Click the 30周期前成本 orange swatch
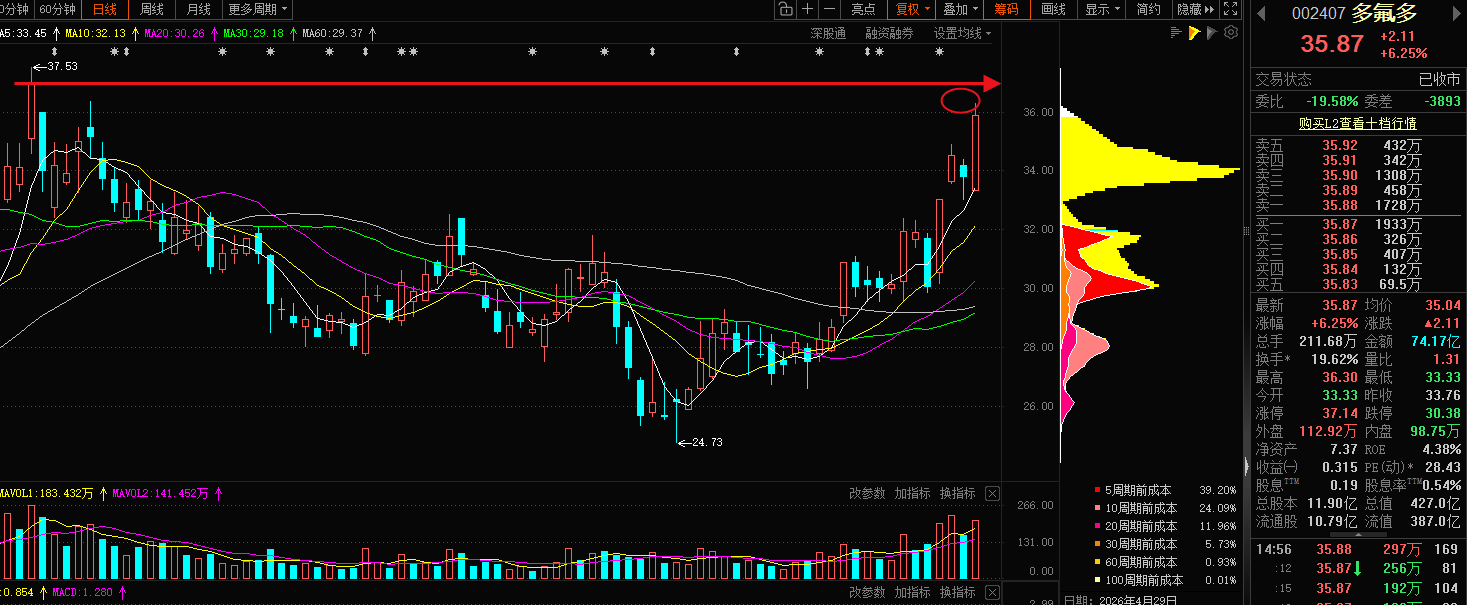The width and height of the screenshot is (1467, 605). (x=1097, y=544)
